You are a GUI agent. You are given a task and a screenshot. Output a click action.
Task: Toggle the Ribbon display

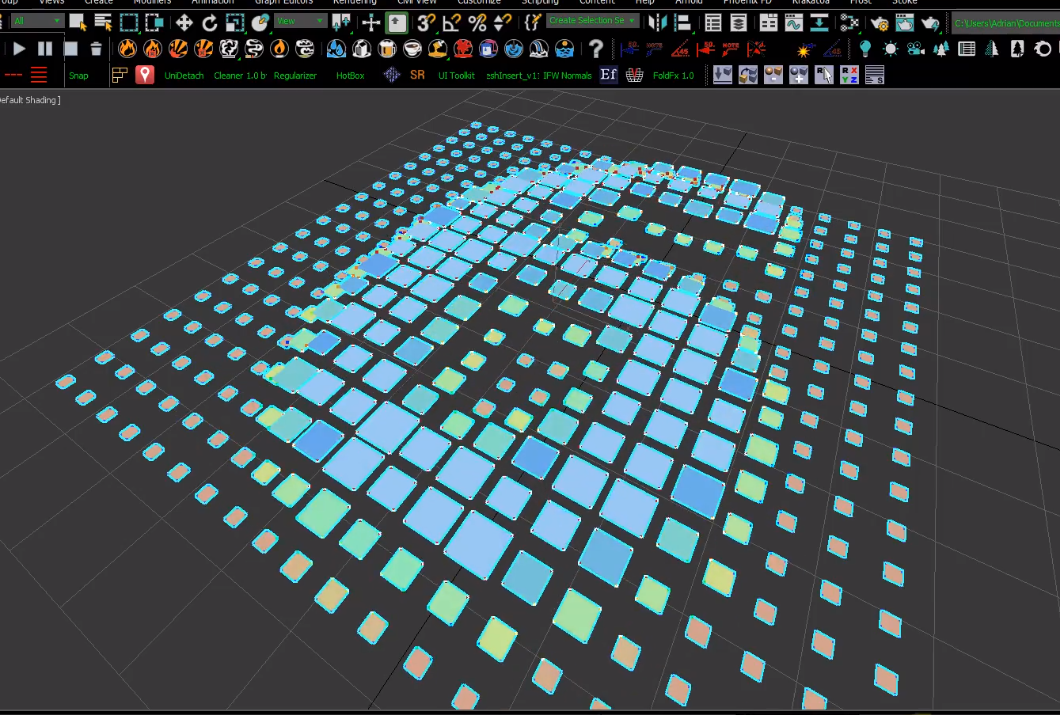click(x=768, y=23)
